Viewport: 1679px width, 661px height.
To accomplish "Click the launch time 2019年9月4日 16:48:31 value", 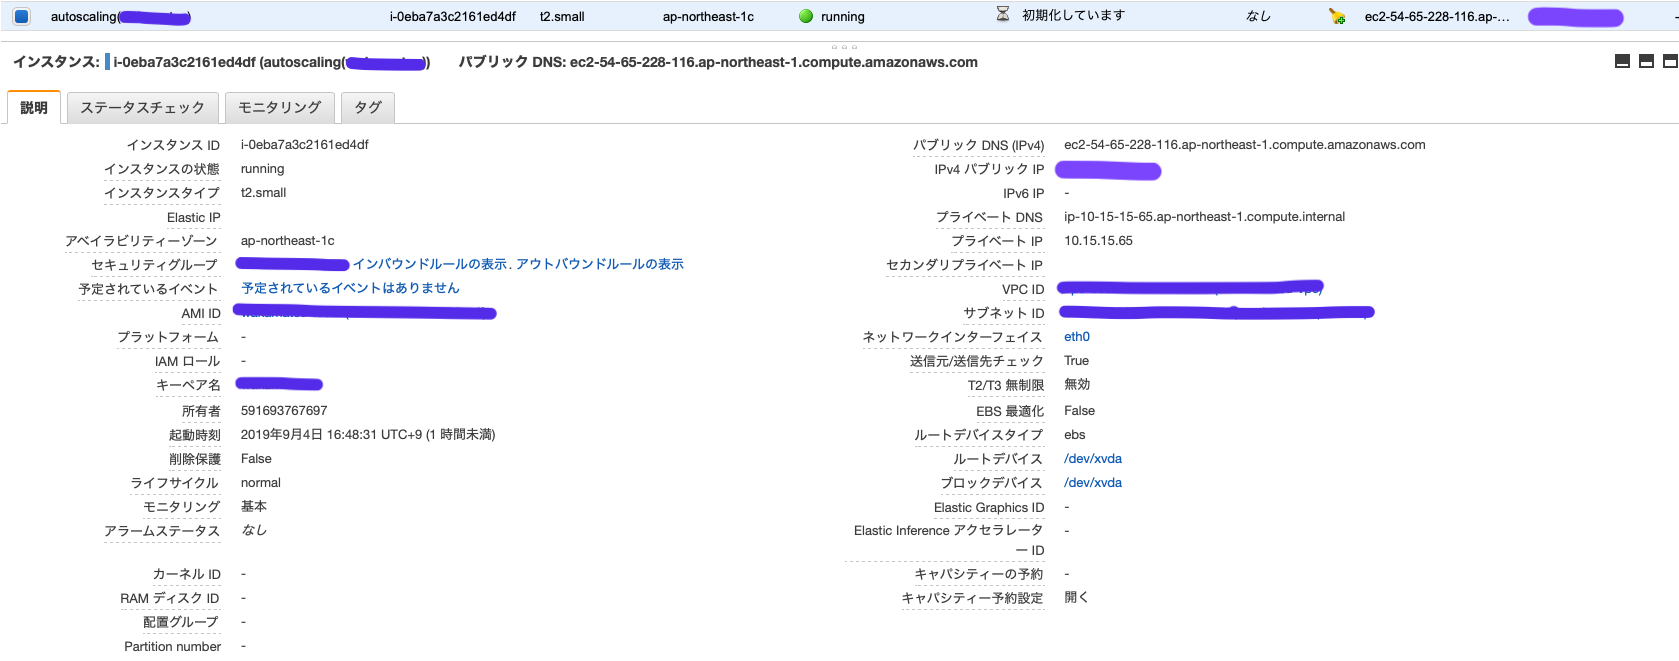I will [368, 435].
